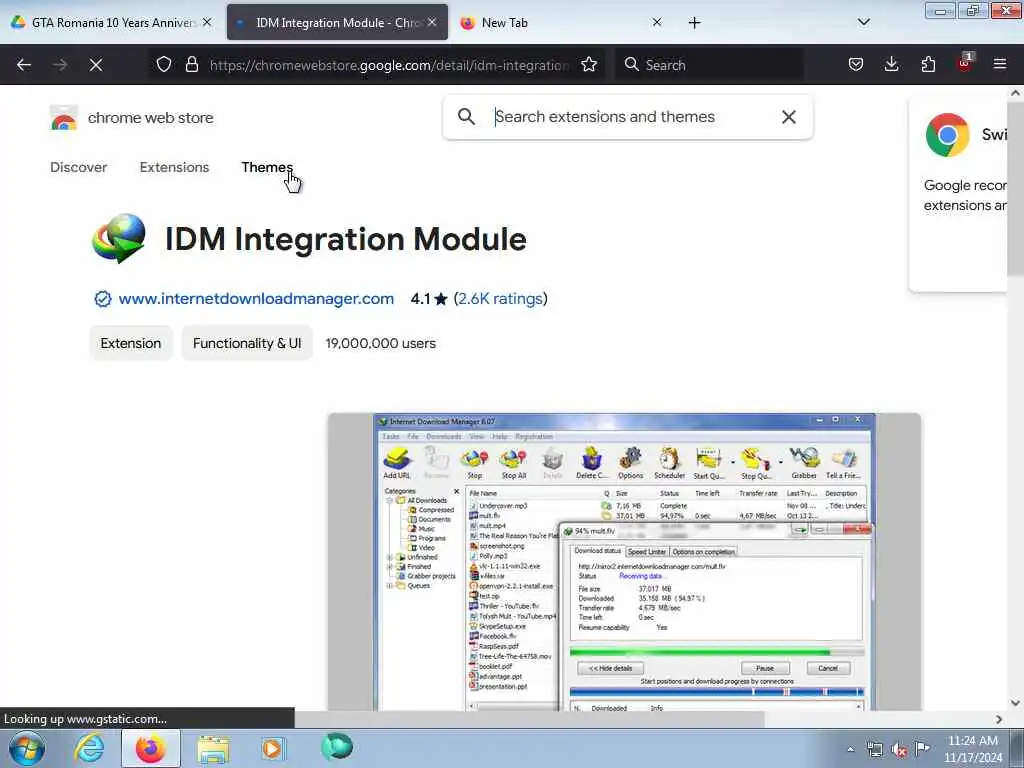Open a new tab with the plus button
1024x768 pixels.
pyautogui.click(x=694, y=23)
